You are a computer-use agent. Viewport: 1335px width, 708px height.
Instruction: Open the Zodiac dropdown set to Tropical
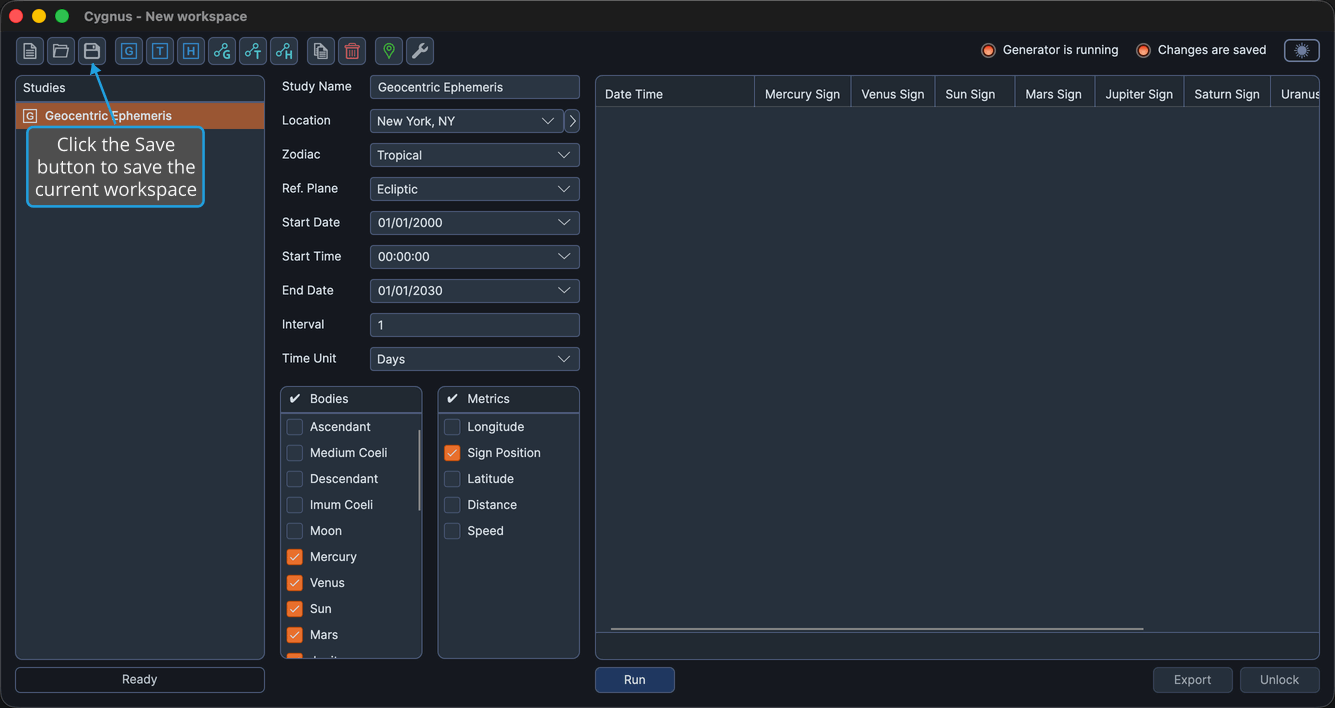coord(475,155)
